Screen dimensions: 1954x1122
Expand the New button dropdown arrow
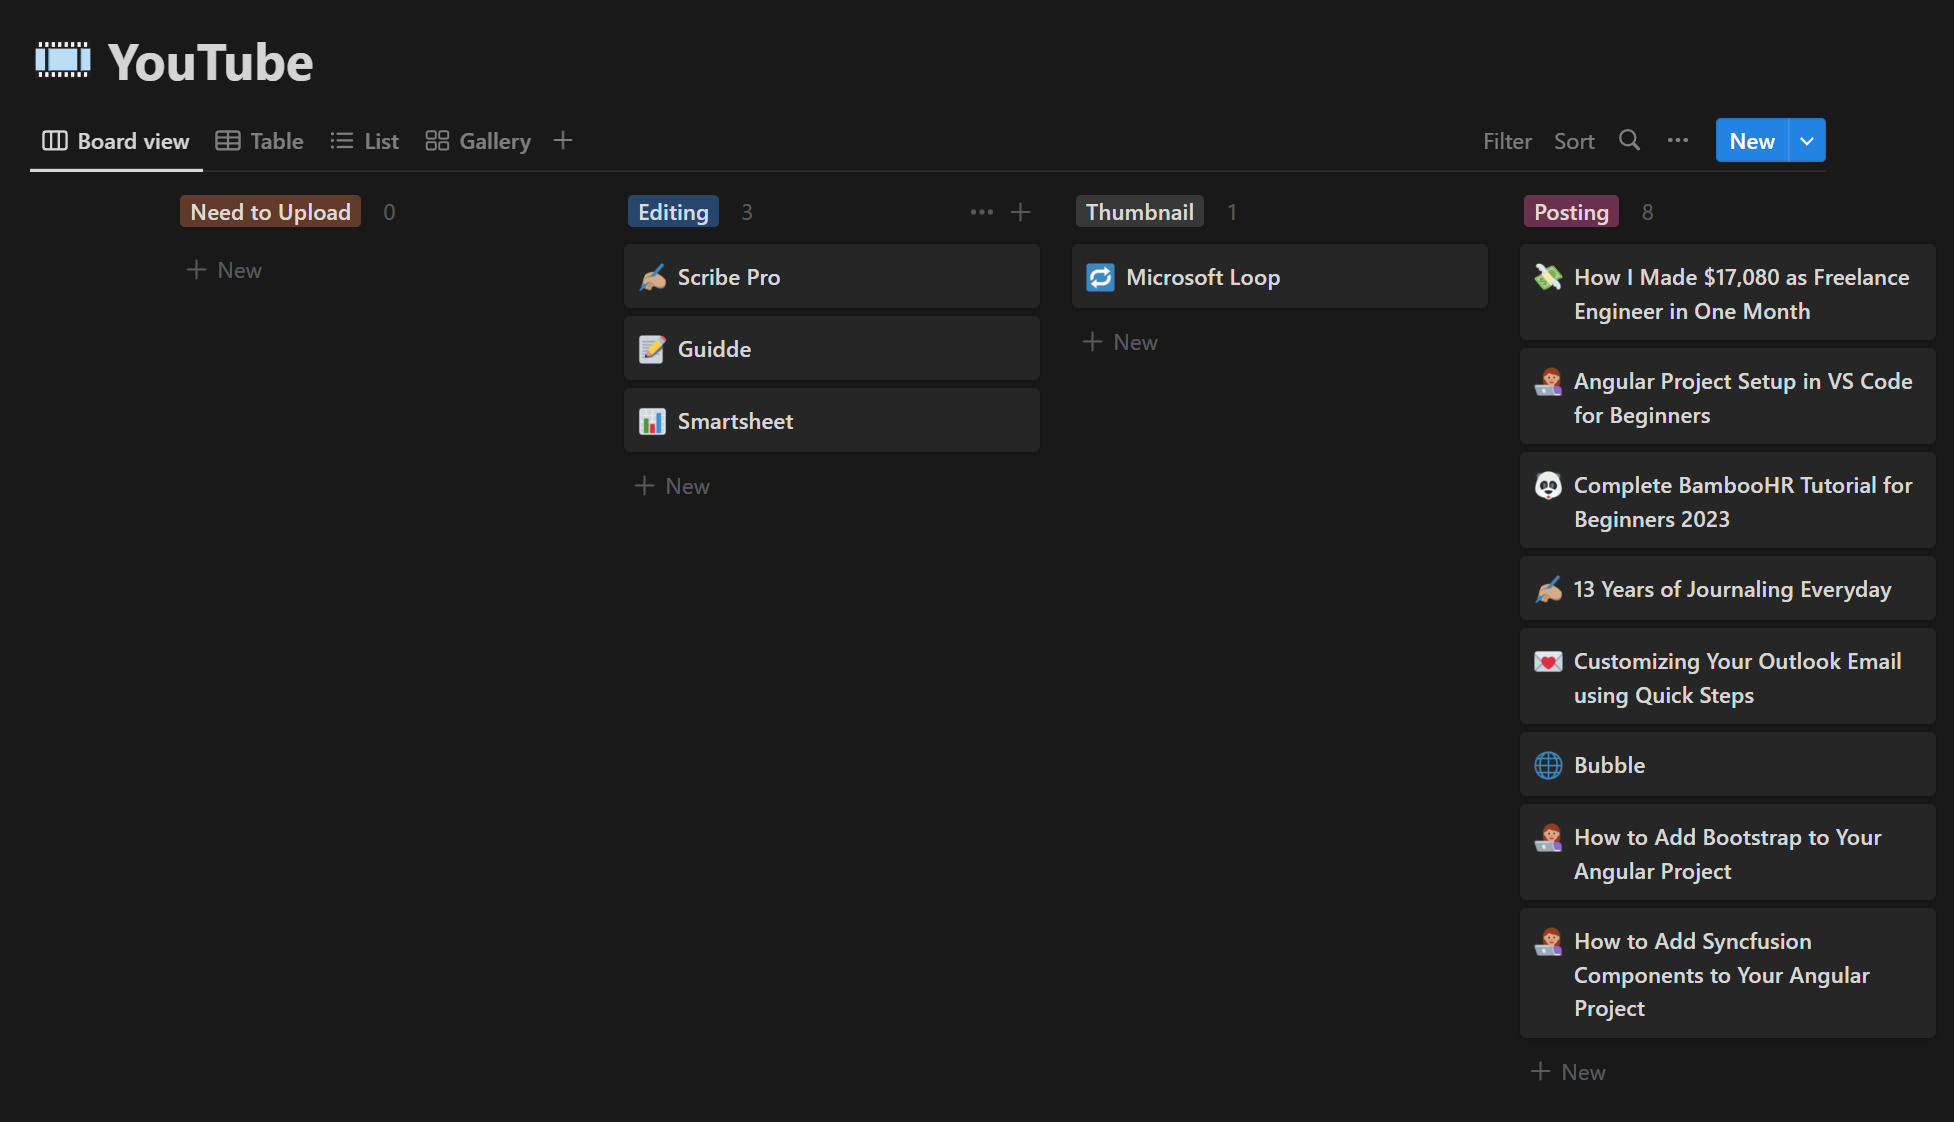1807,141
